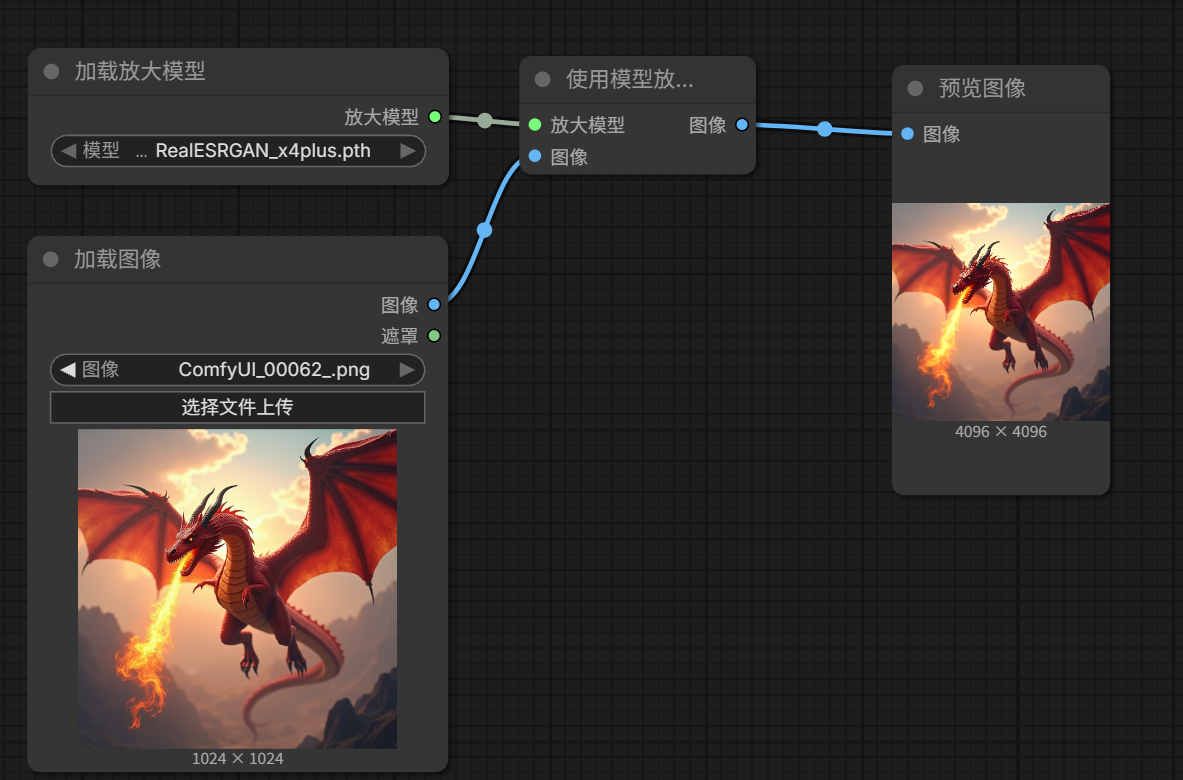This screenshot has height=780, width=1183.
Task: Click the 选择文件上传 upload button
Action: click(237, 407)
